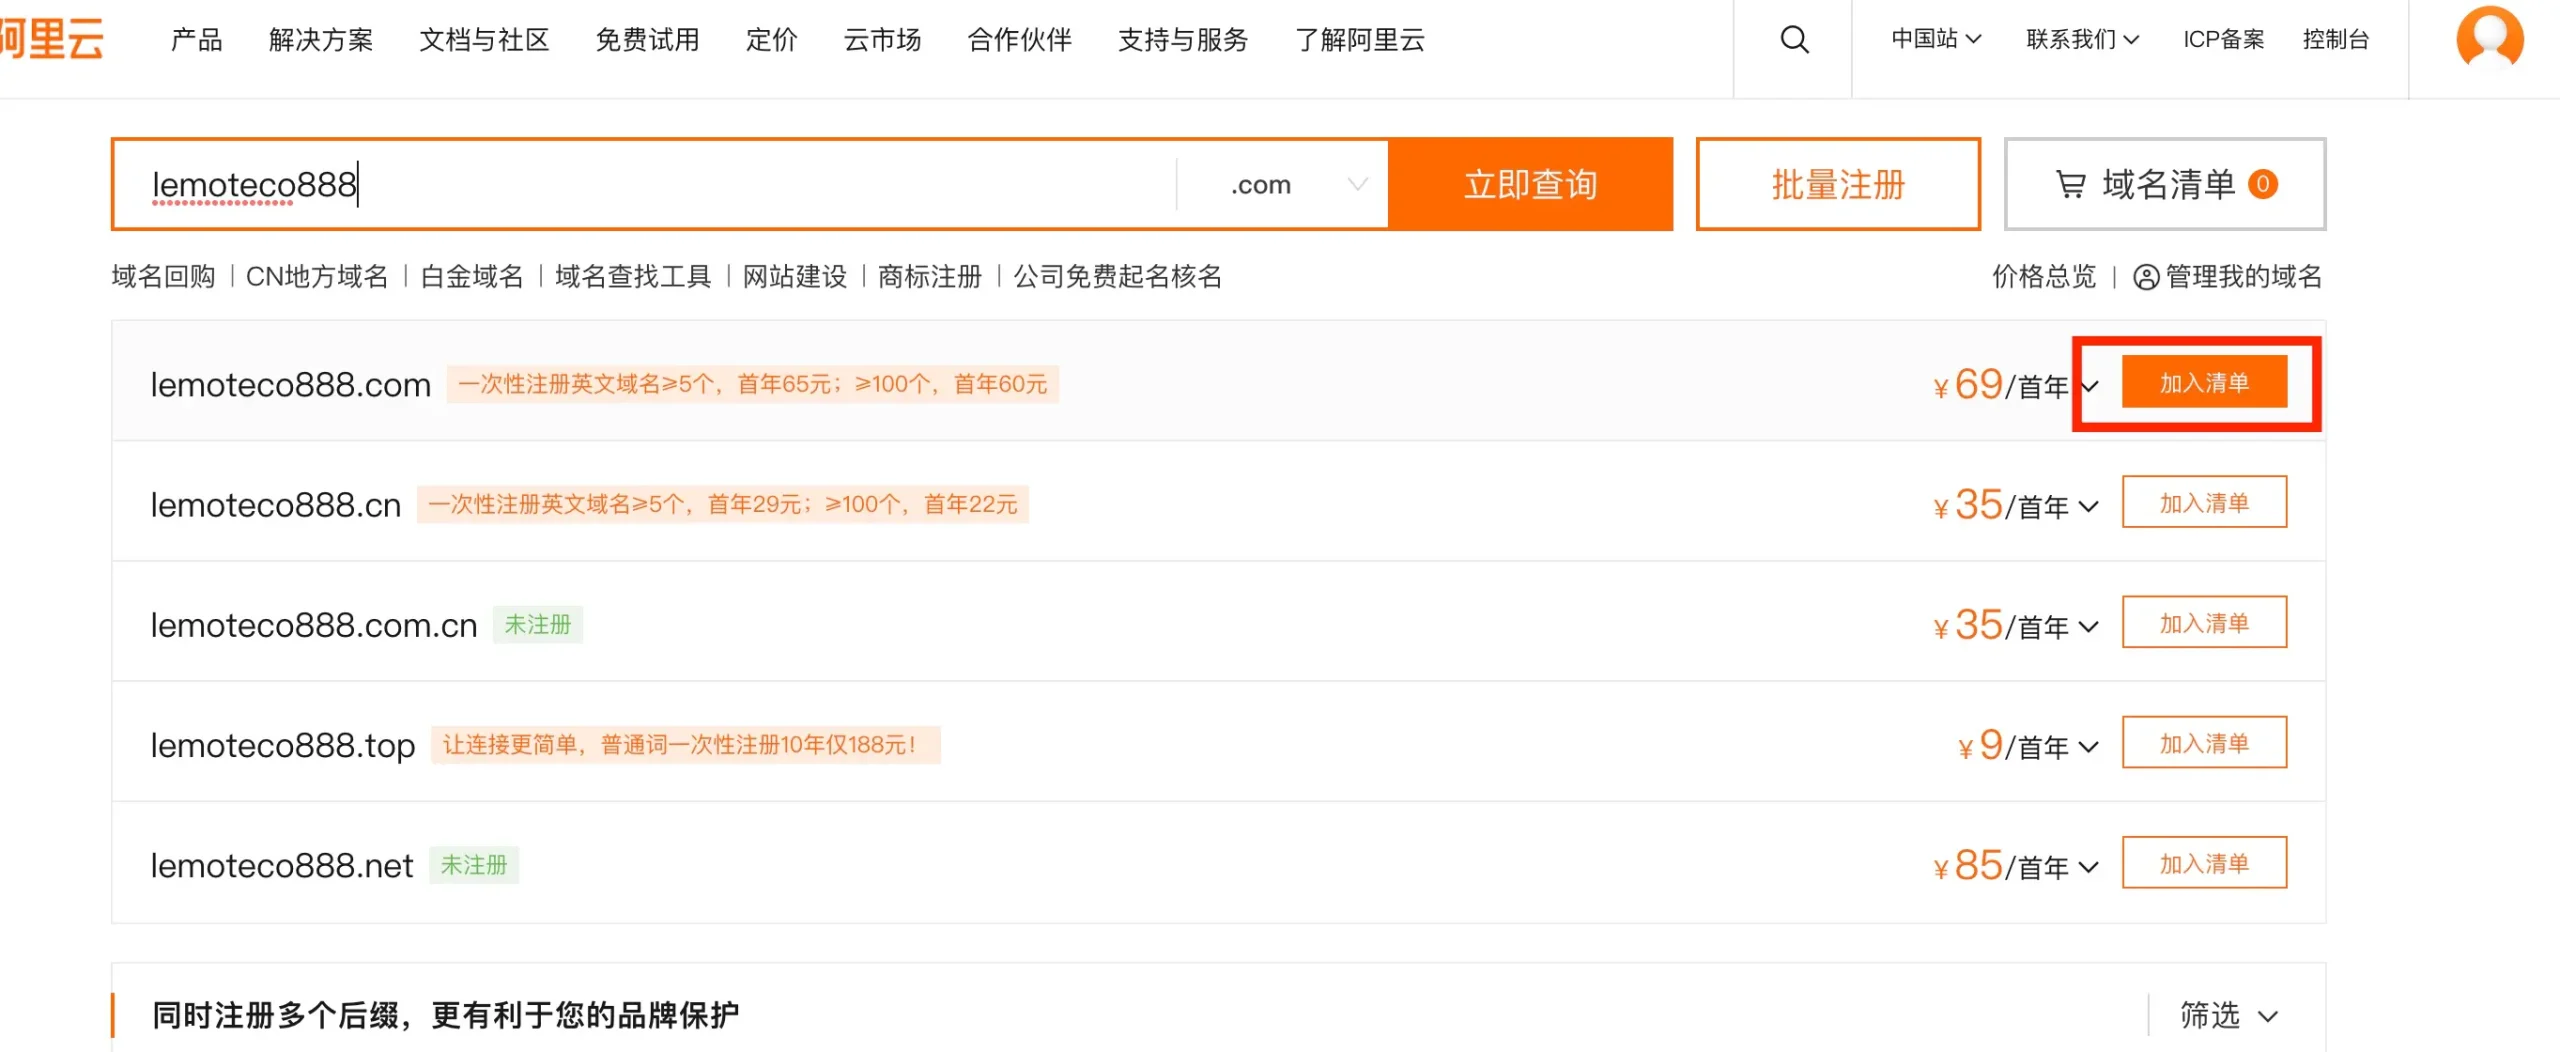Open the 免费试用 menu item
The image size is (2560, 1052).
point(647,40)
